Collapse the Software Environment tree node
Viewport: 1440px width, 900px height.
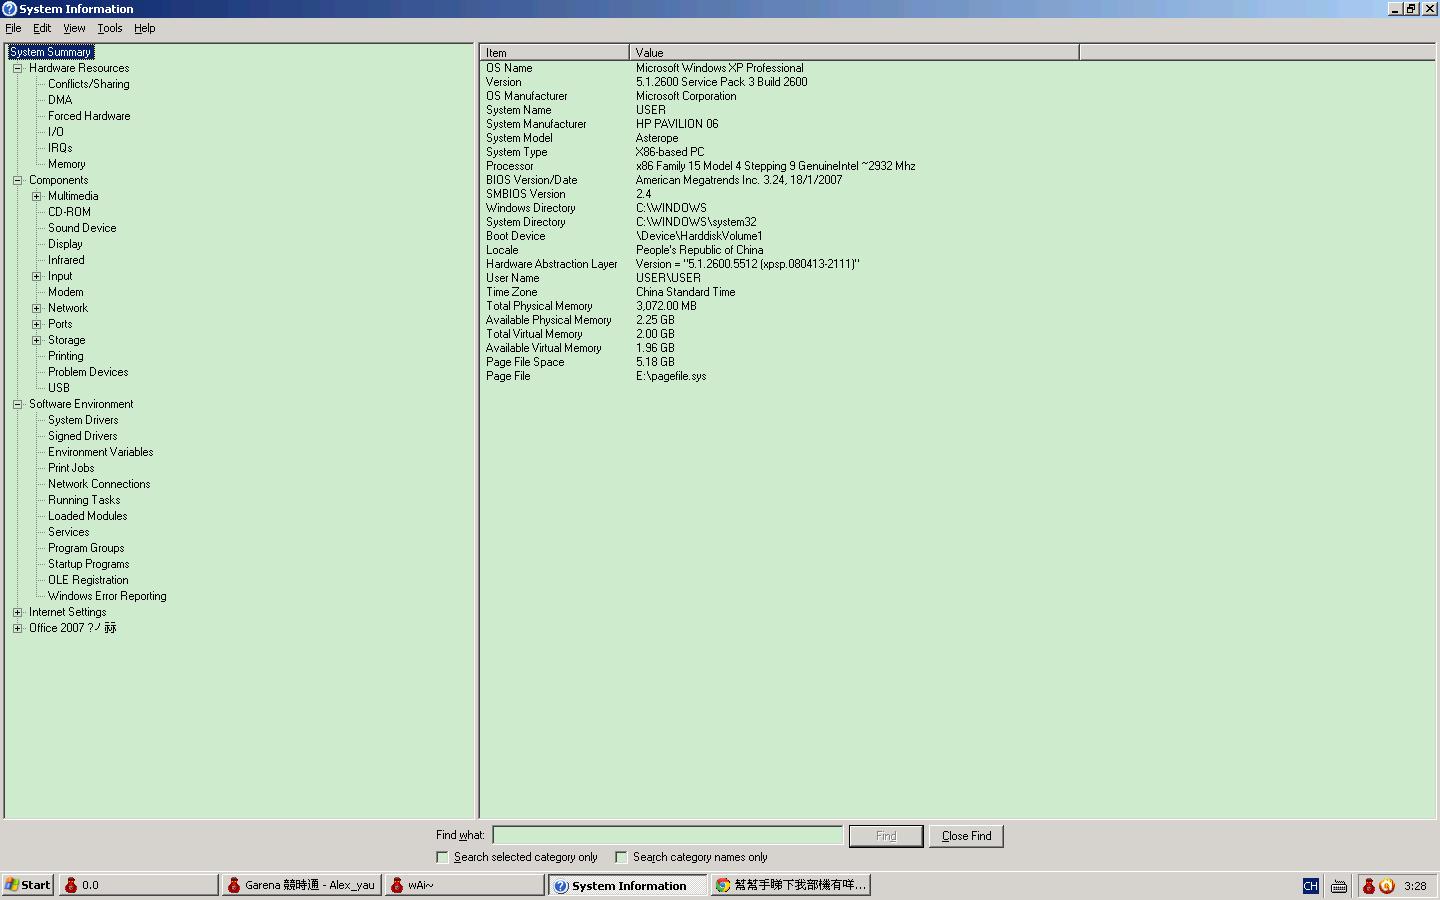click(17, 404)
